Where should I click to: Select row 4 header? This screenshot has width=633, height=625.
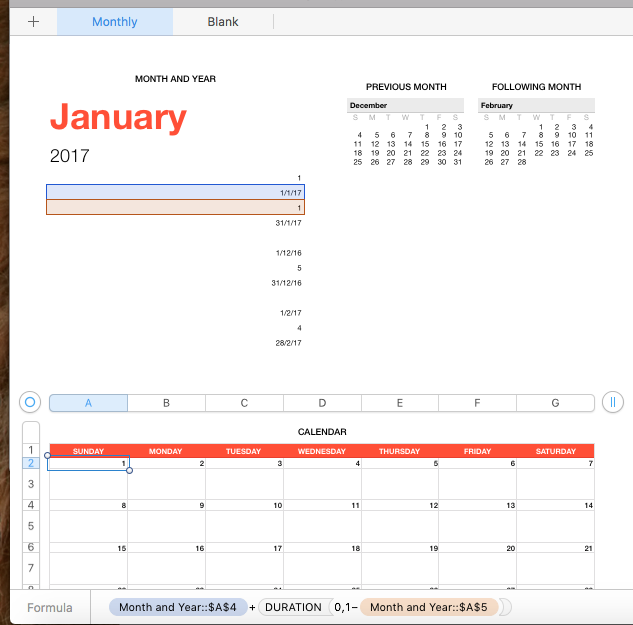[31, 505]
